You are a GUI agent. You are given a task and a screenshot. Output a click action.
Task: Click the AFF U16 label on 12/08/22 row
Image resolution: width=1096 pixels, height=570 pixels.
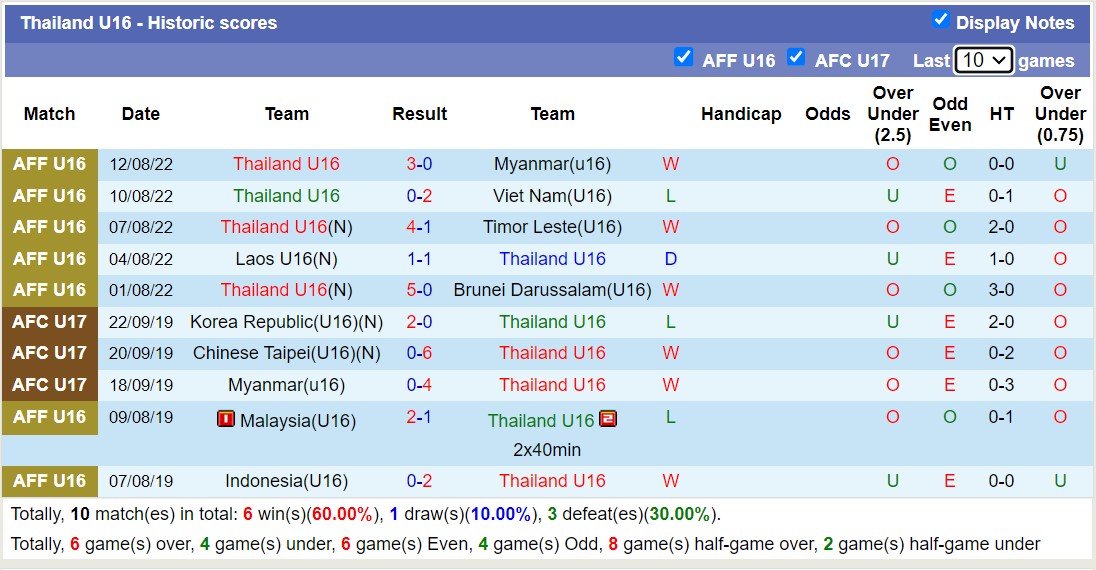[50, 164]
